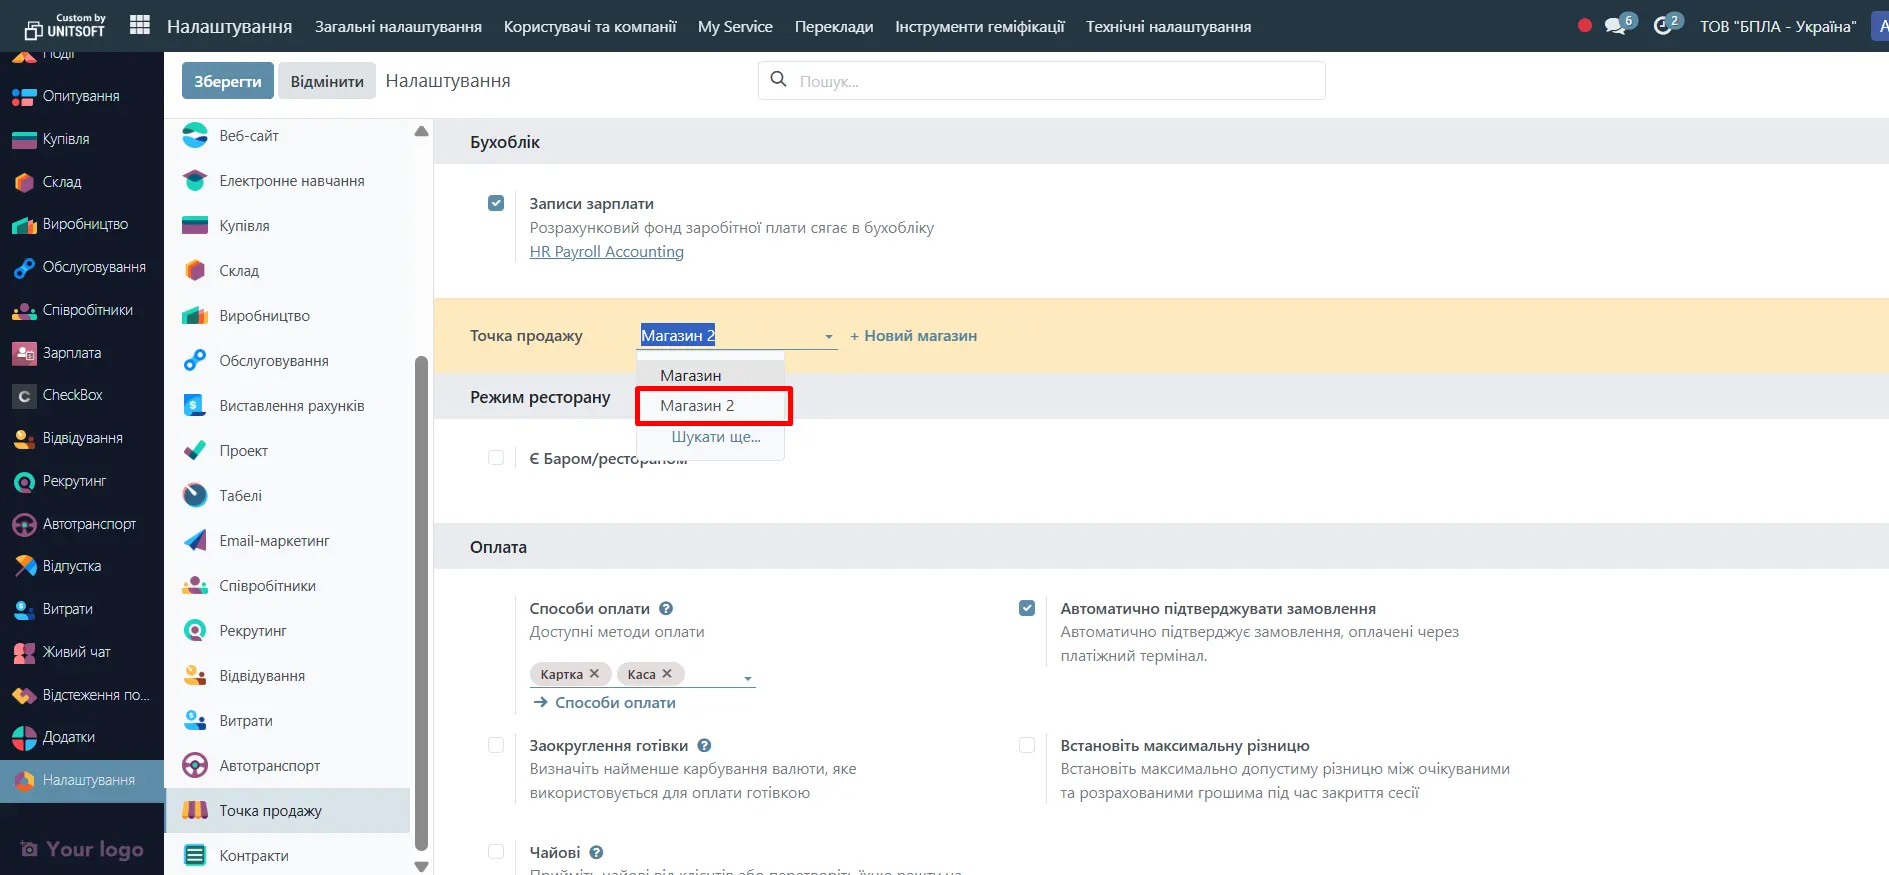This screenshot has height=875, width=1889.
Task: Click the Веб-сайт settings icon
Action: click(195, 136)
